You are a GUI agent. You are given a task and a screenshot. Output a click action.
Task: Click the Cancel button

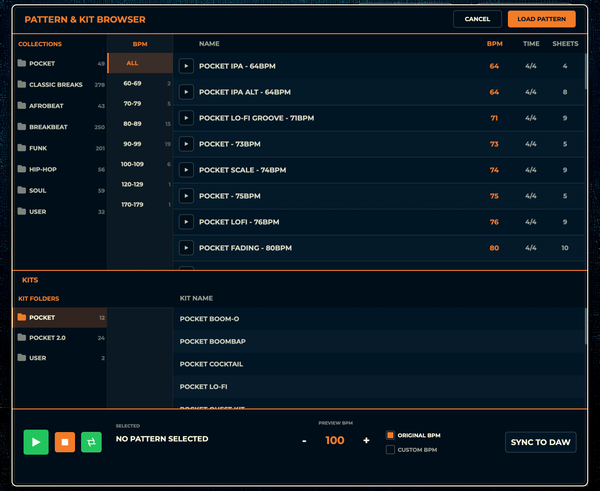point(477,19)
